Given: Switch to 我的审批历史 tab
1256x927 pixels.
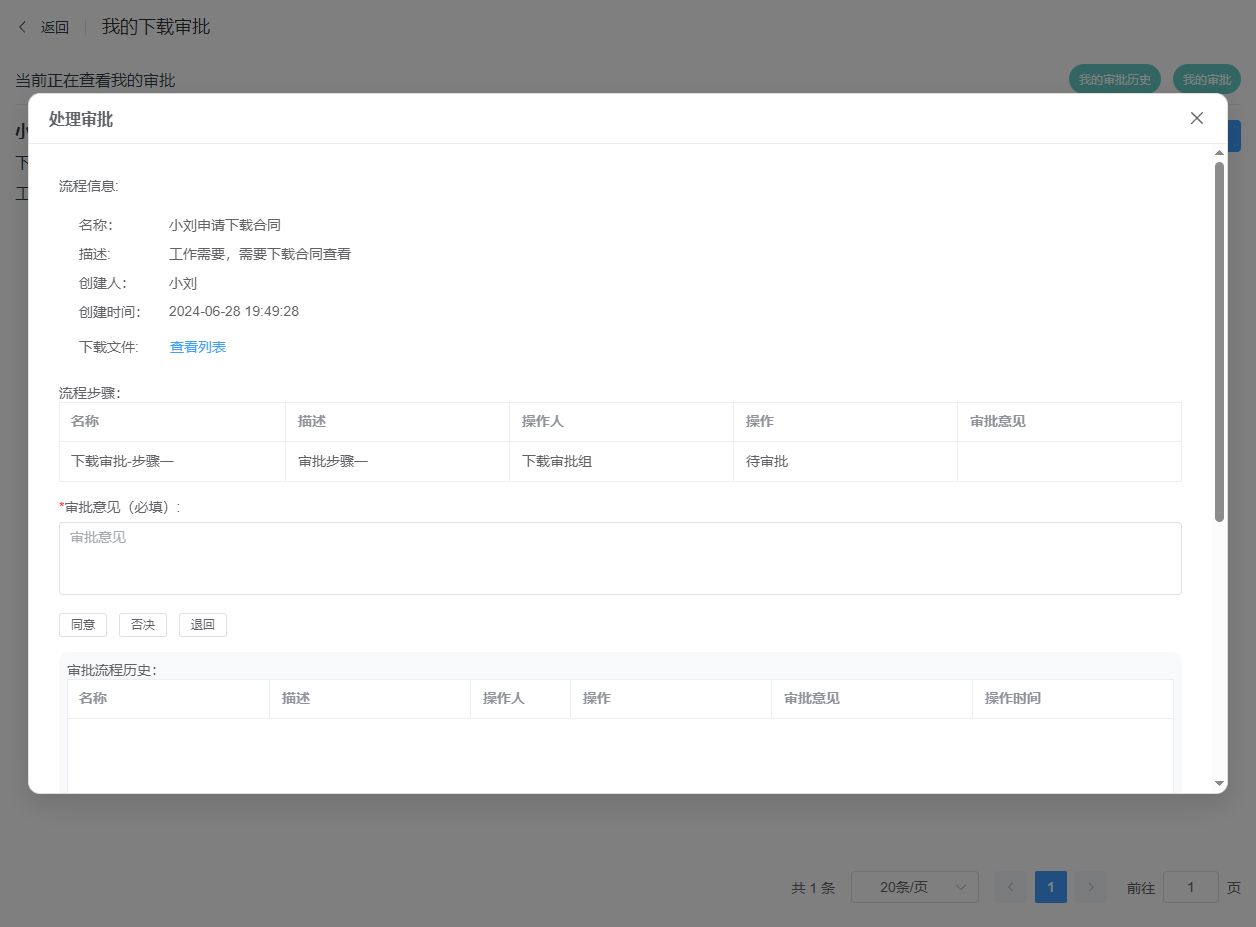Looking at the screenshot, I should 1114,79.
